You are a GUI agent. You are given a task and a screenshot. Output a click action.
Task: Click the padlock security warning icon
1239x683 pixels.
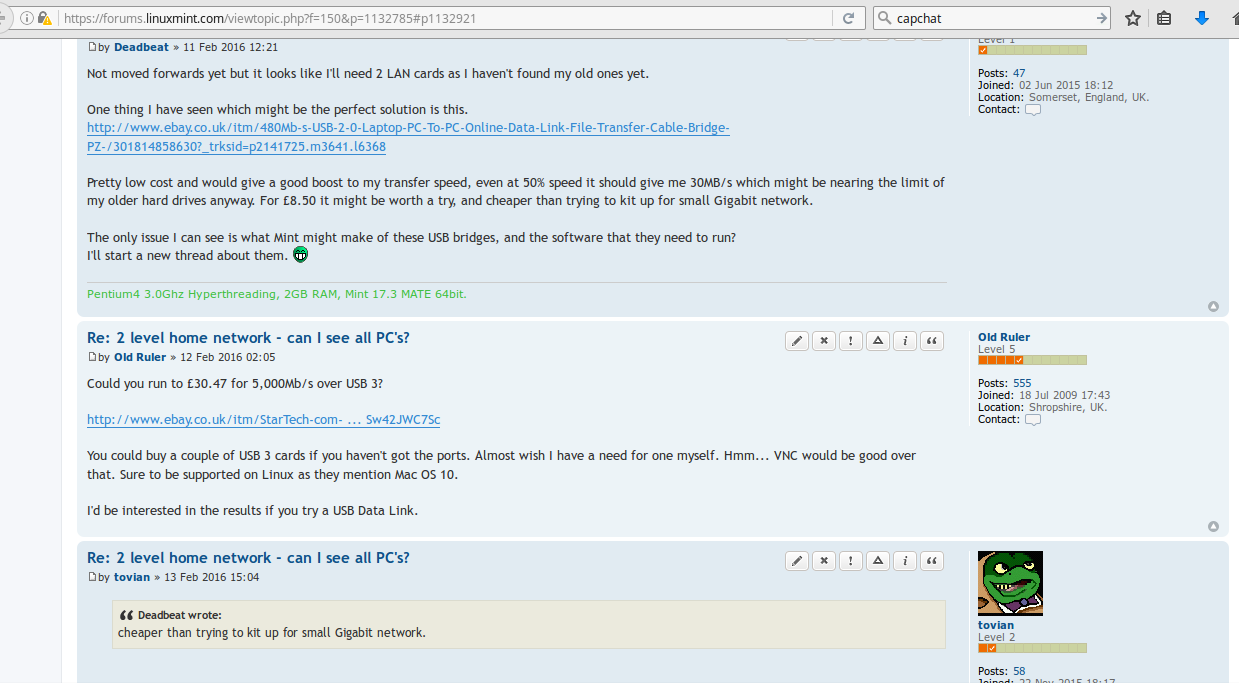[x=45, y=18]
